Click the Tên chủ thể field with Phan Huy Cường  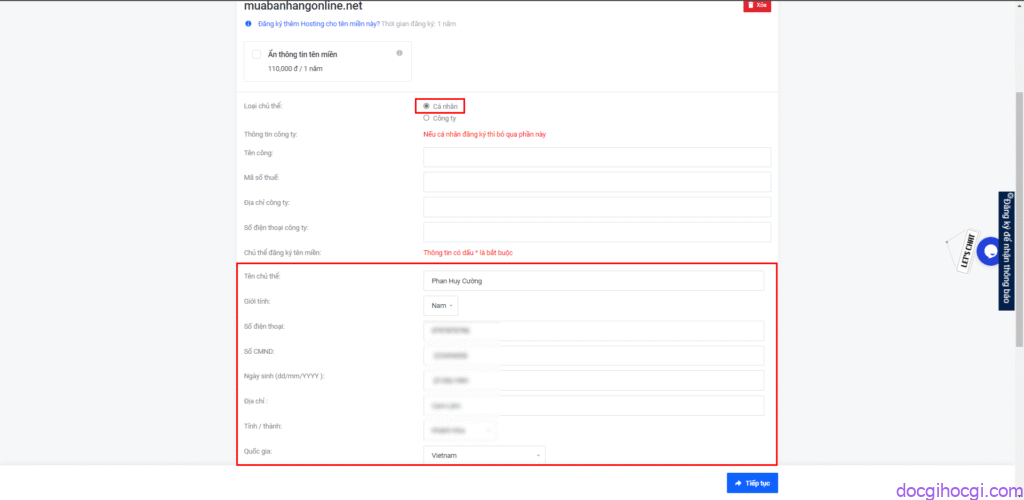594,281
